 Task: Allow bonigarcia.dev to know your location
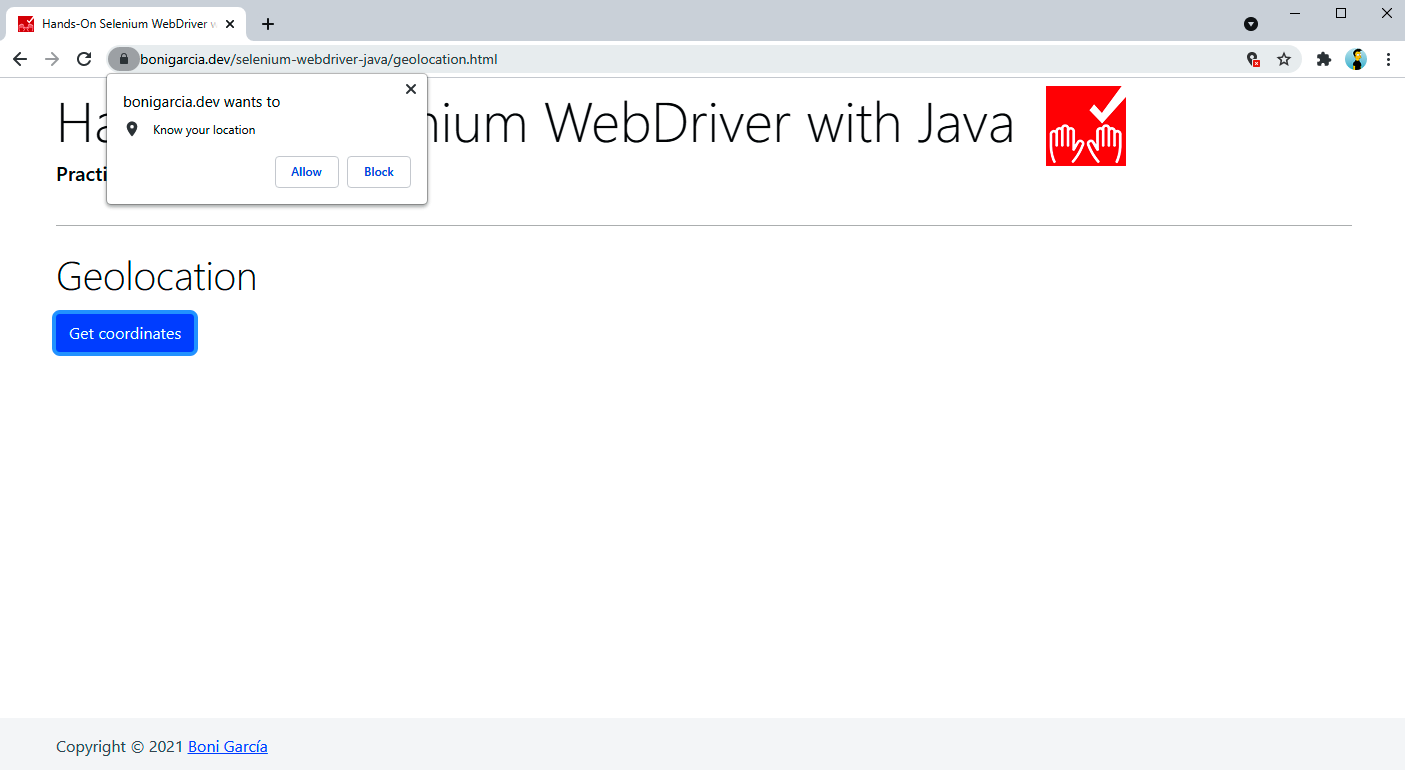(306, 172)
